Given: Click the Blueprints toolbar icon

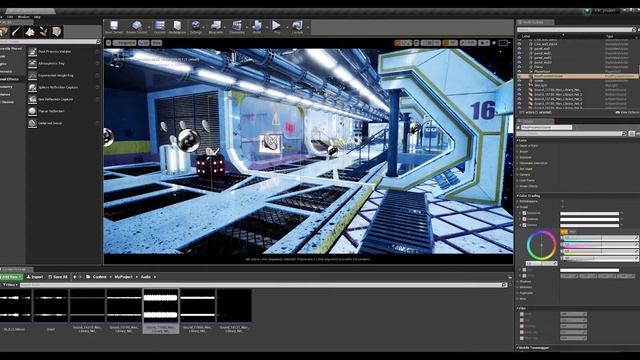Looking at the screenshot, I should coord(216,27).
